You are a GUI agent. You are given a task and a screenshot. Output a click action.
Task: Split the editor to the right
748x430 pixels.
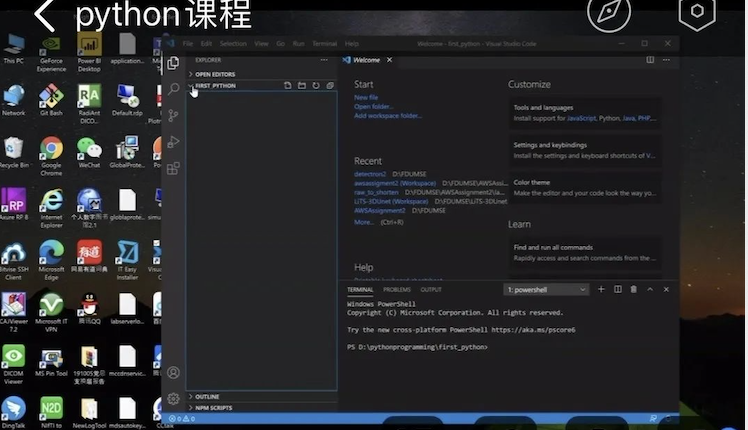pos(650,60)
